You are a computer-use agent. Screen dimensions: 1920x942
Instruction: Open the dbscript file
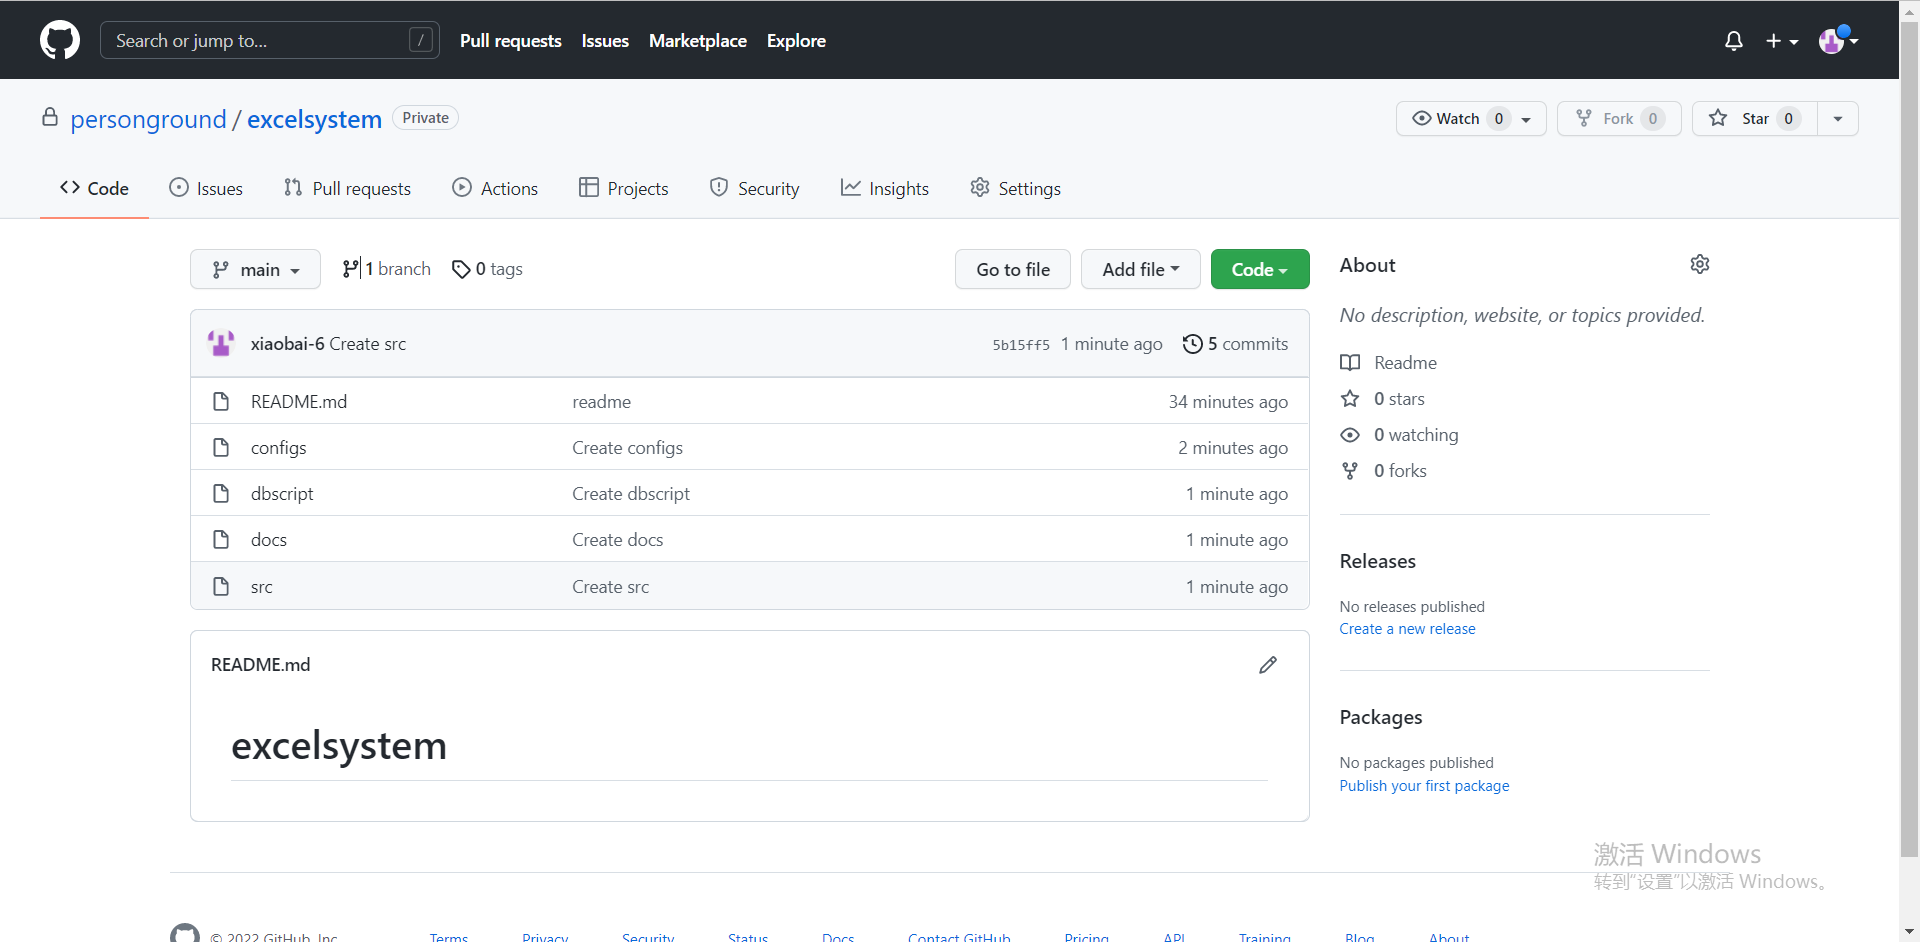point(282,493)
